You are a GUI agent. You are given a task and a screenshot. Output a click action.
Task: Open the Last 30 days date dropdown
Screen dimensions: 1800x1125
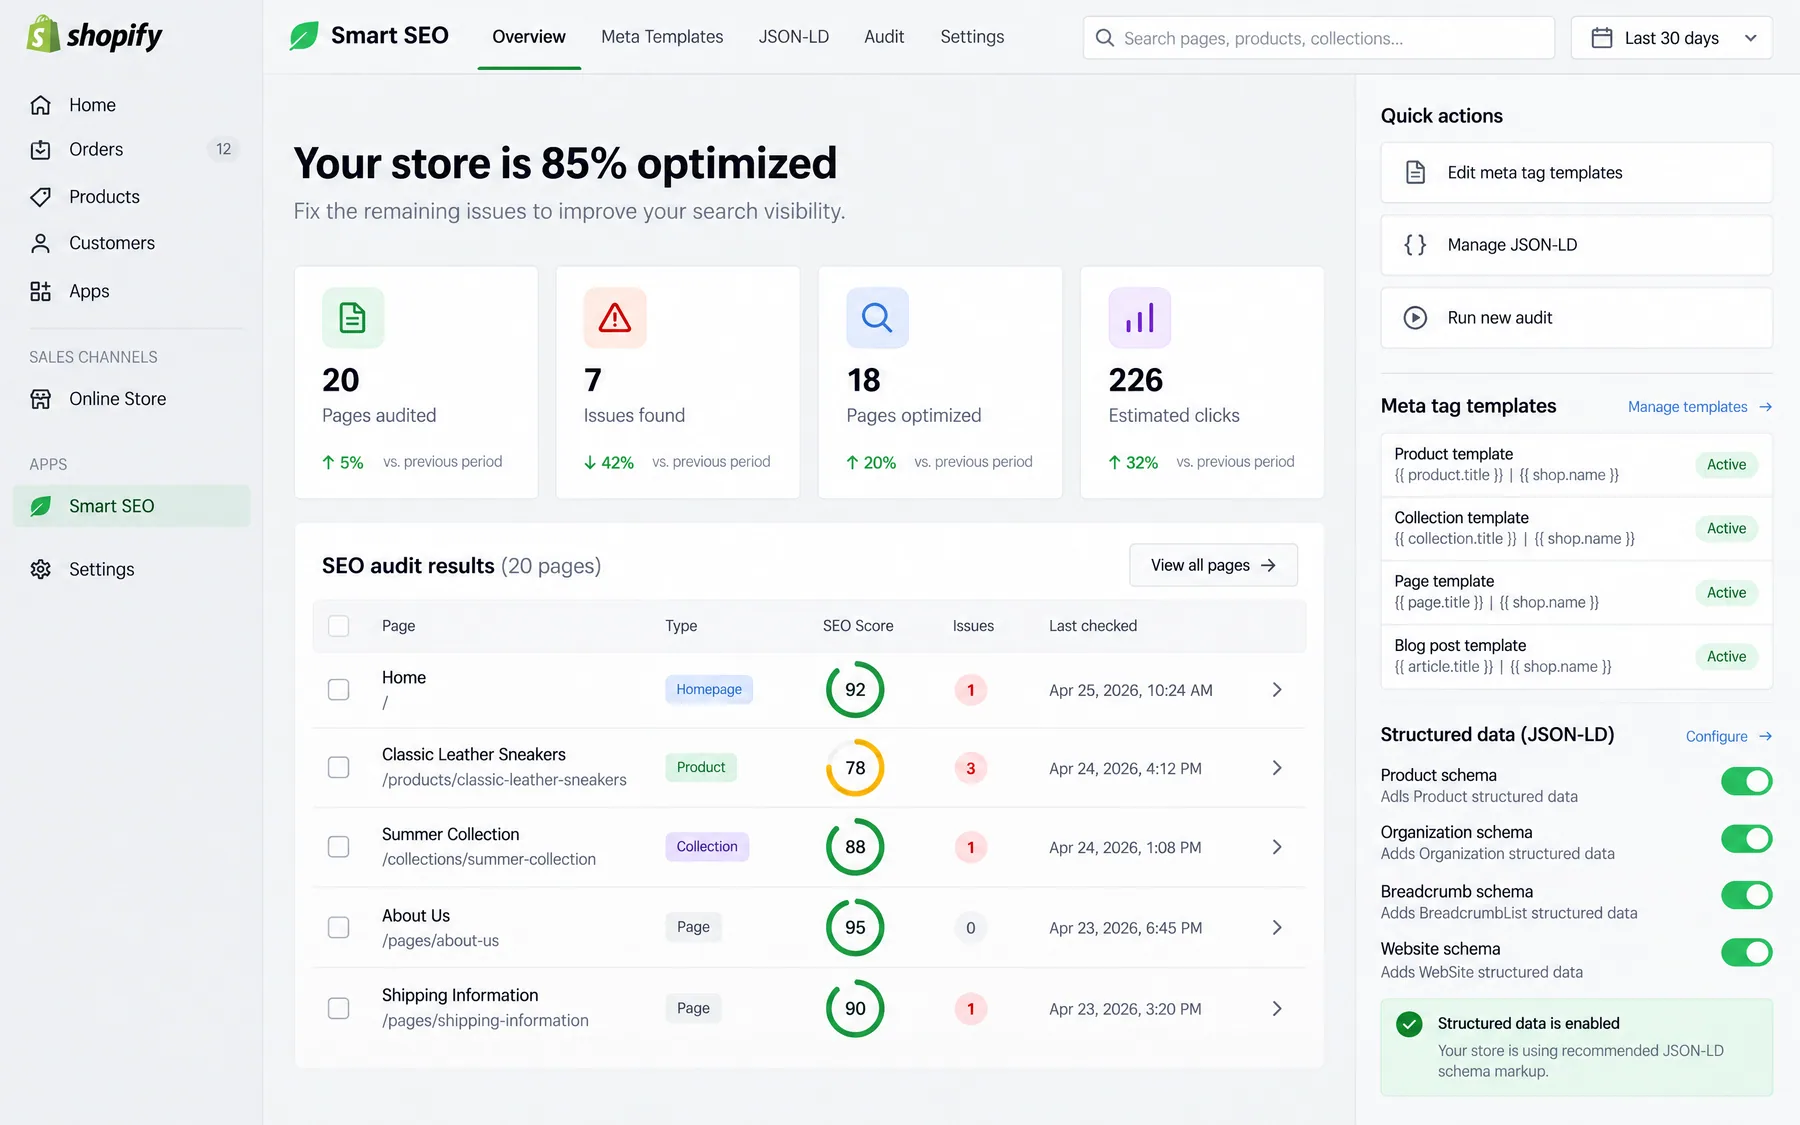(1671, 38)
